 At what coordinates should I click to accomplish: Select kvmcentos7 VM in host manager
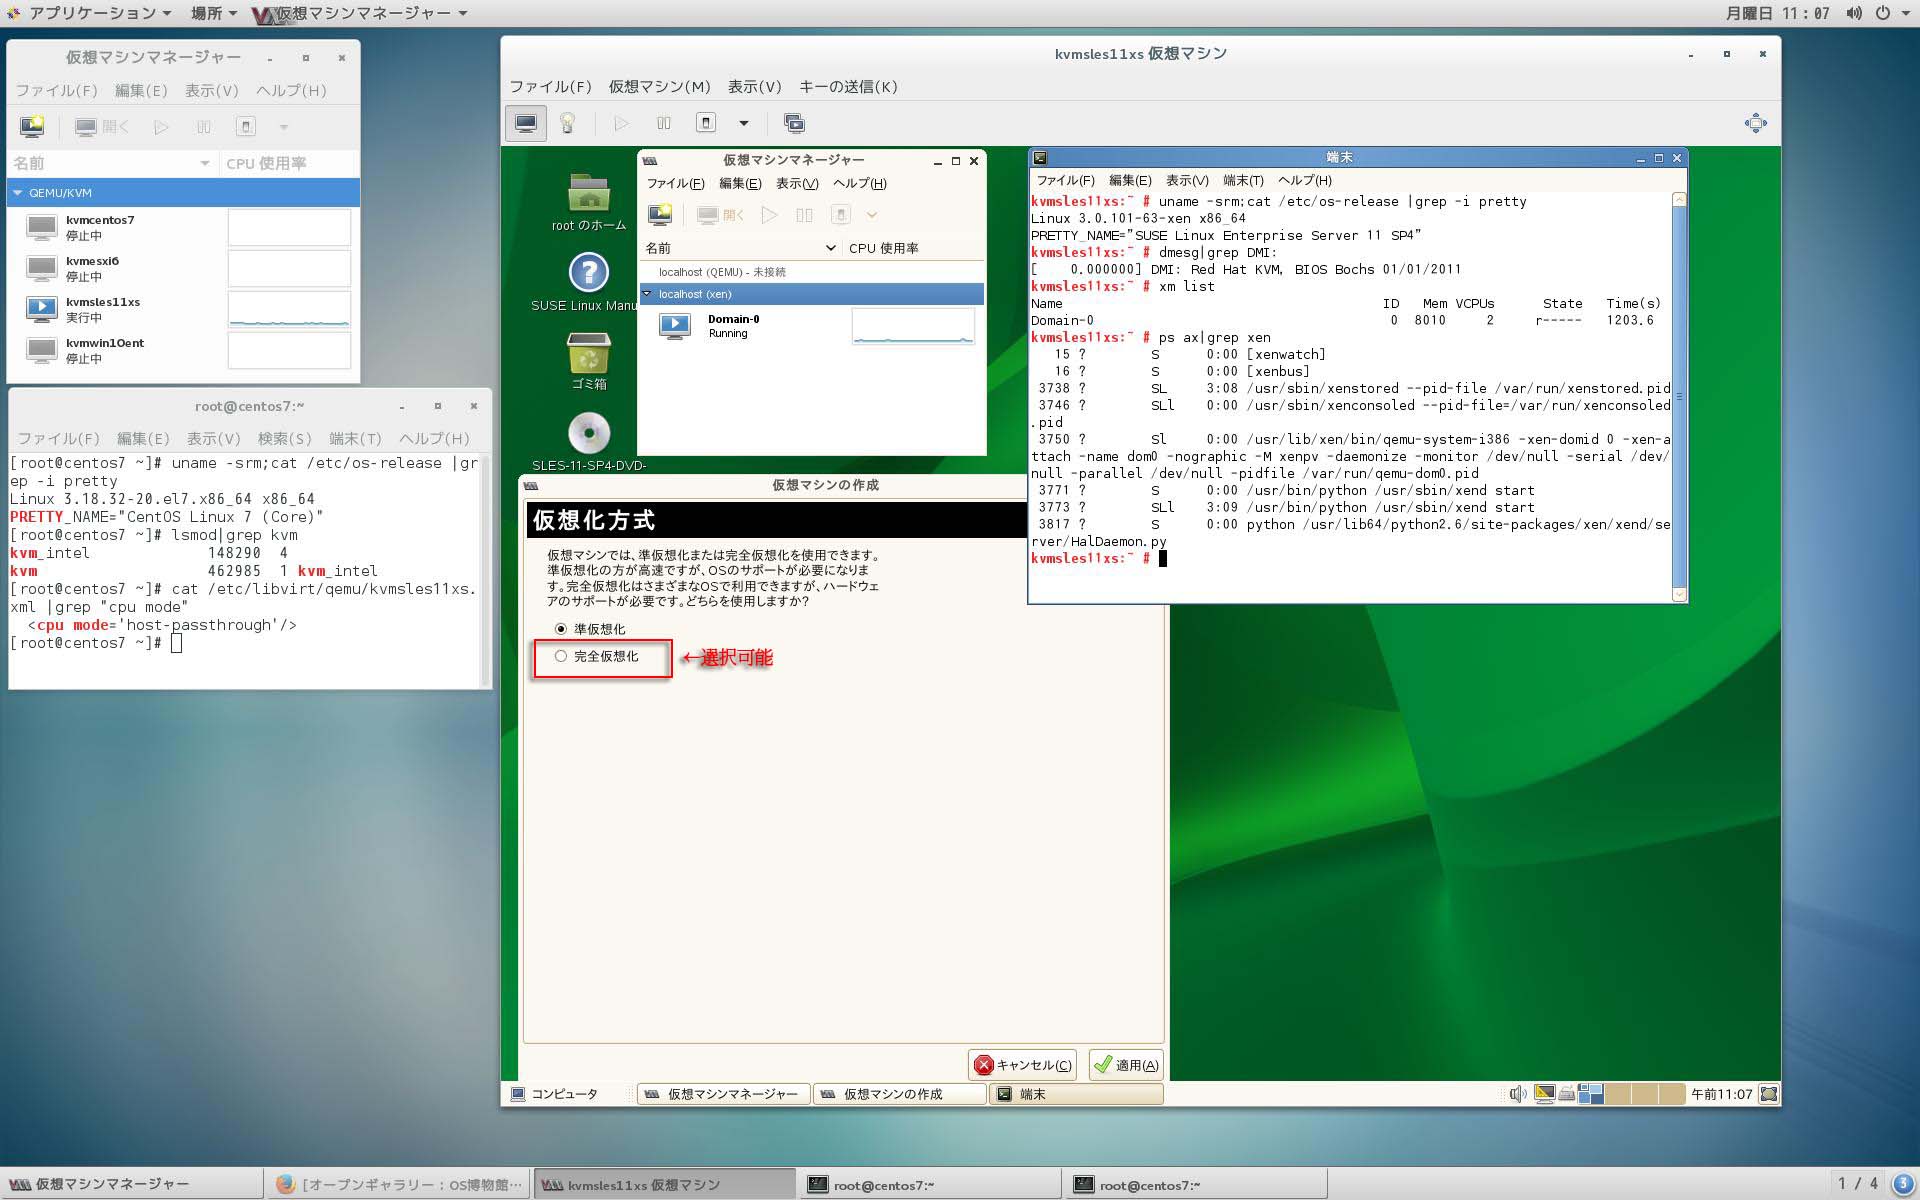[183, 227]
